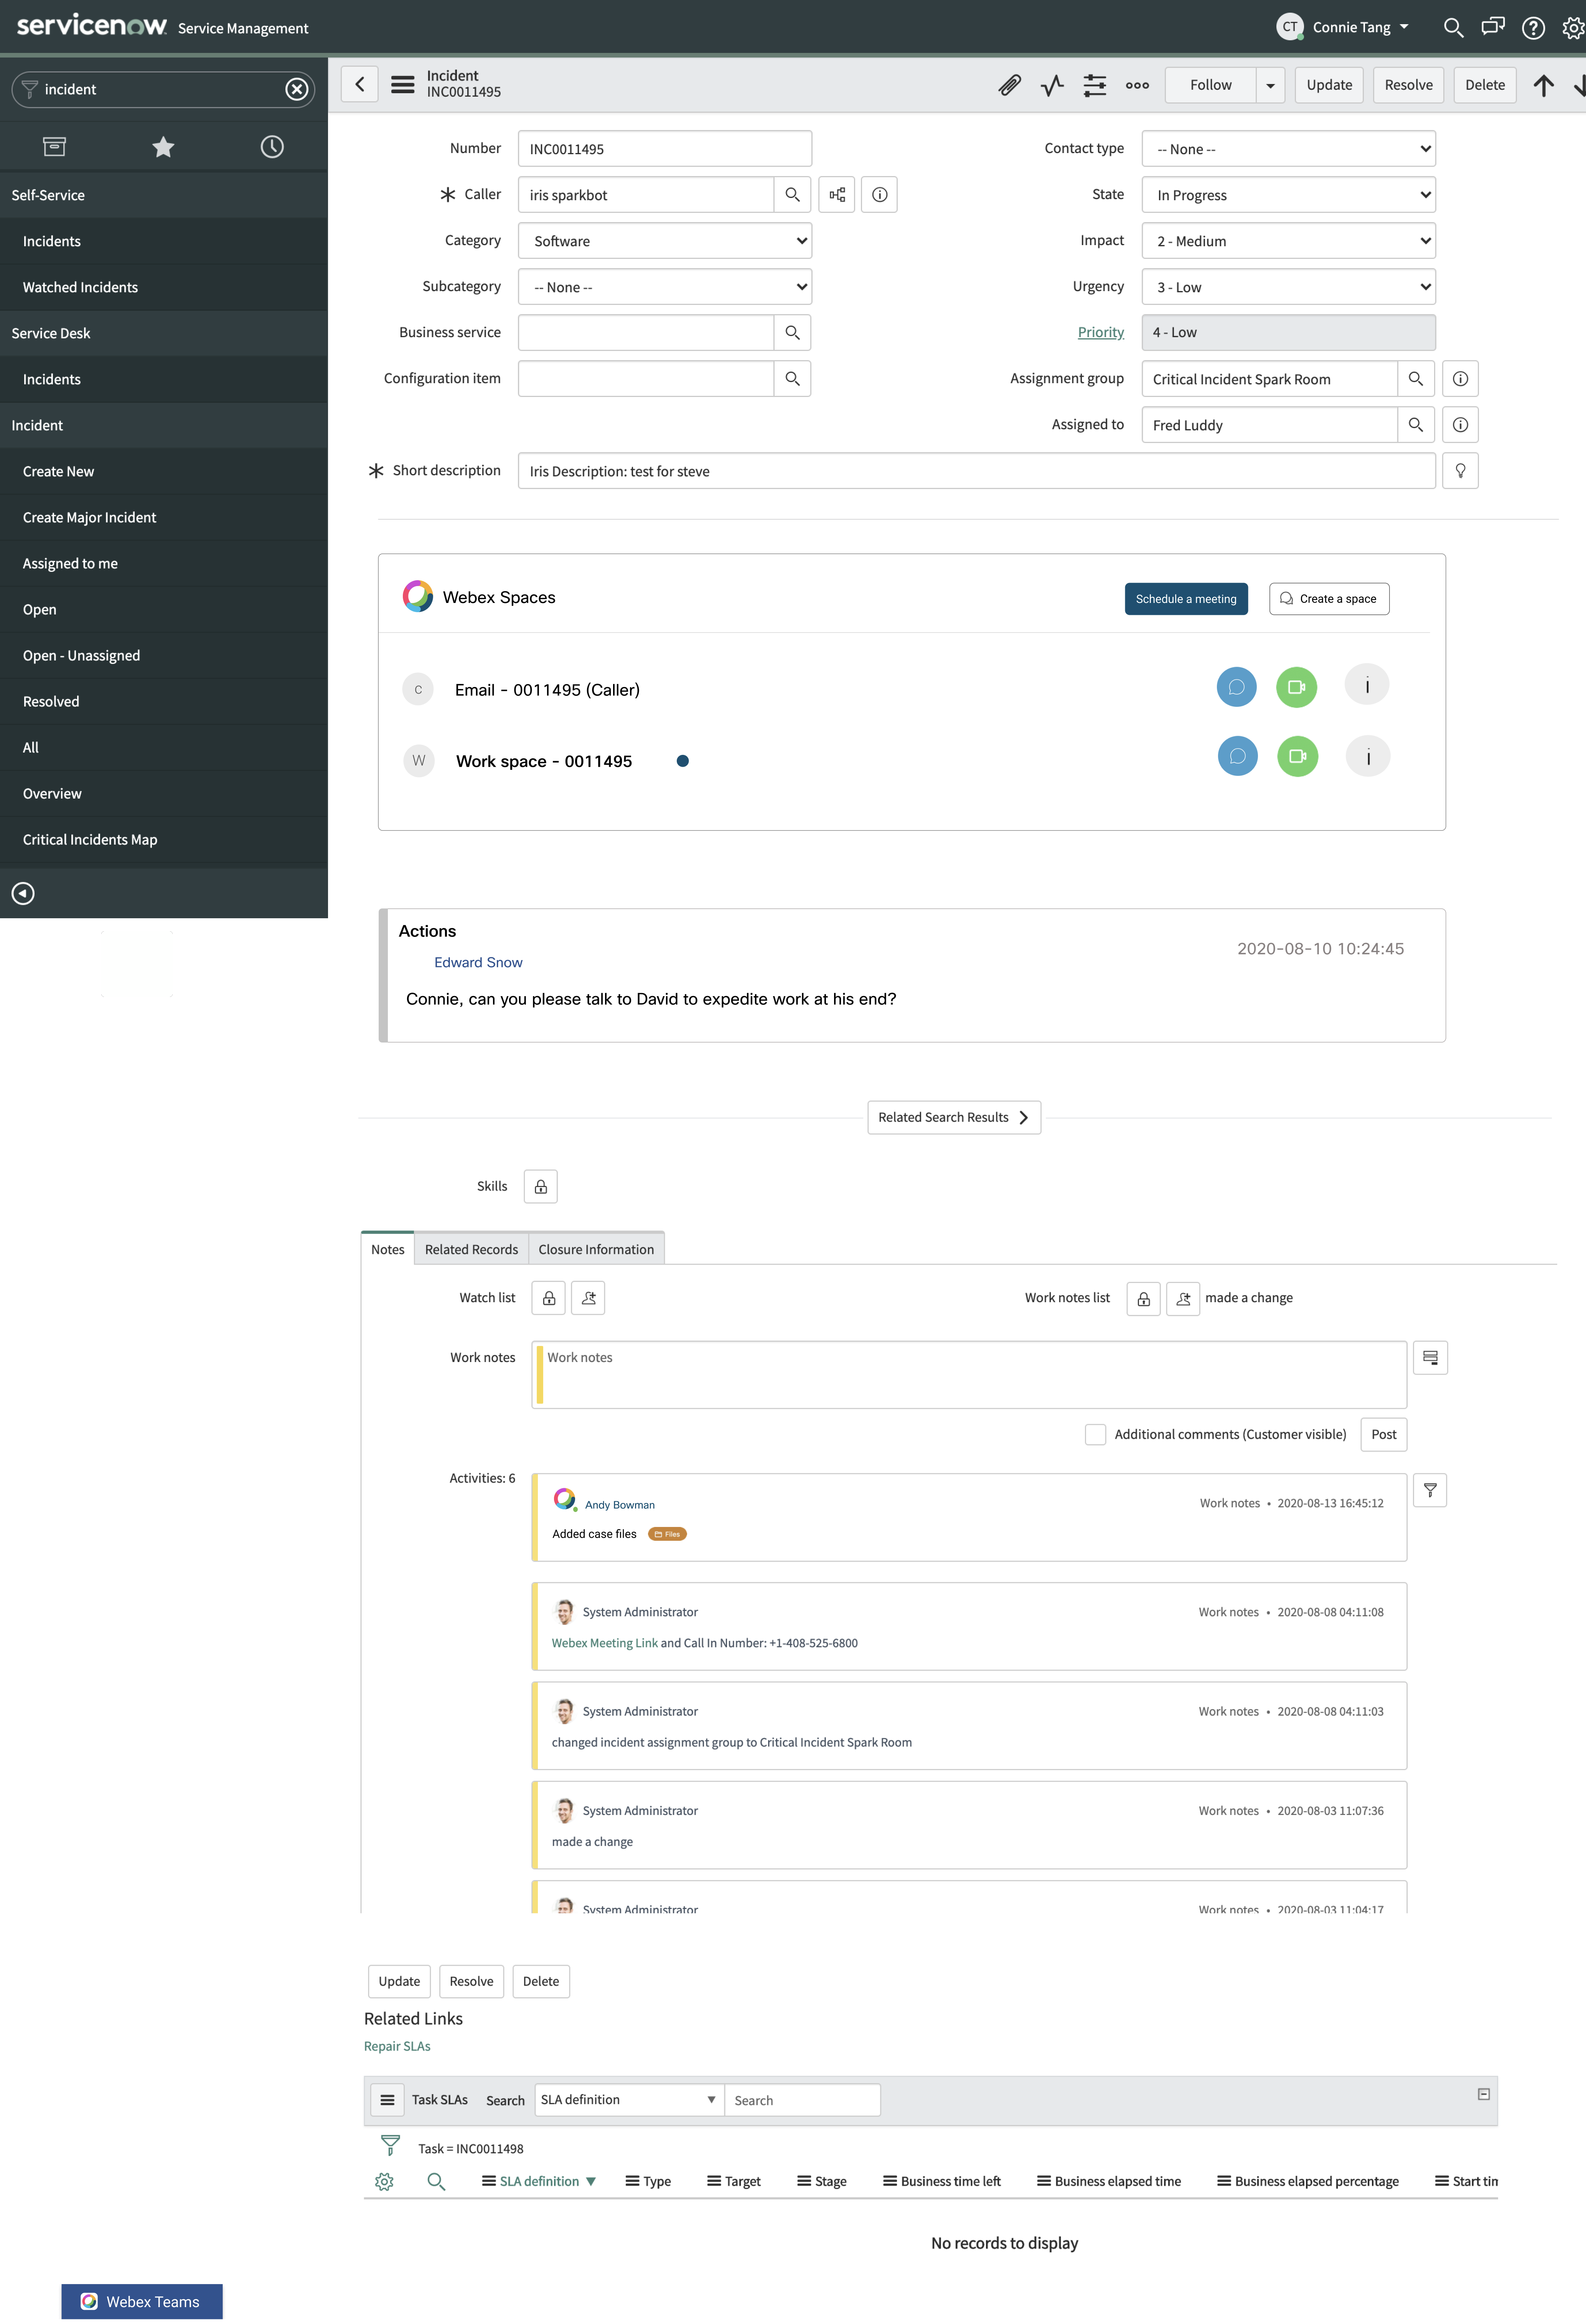The width and height of the screenshot is (1586, 2324).
Task: Show info for Work space - 0011495
Action: tap(1368, 756)
